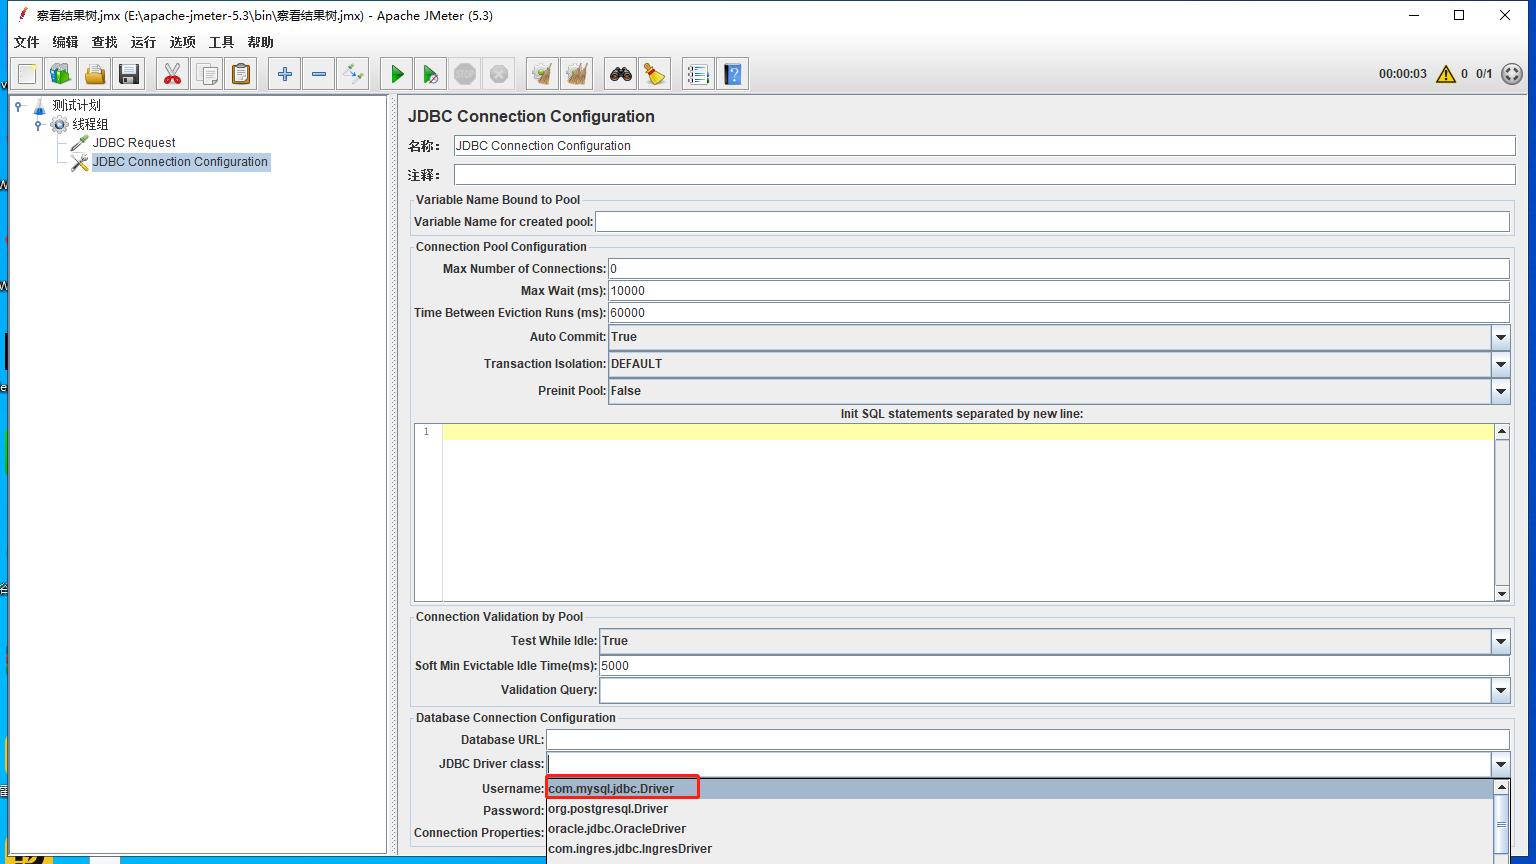
Task: Cut selected element with scissors icon
Action: (173, 74)
